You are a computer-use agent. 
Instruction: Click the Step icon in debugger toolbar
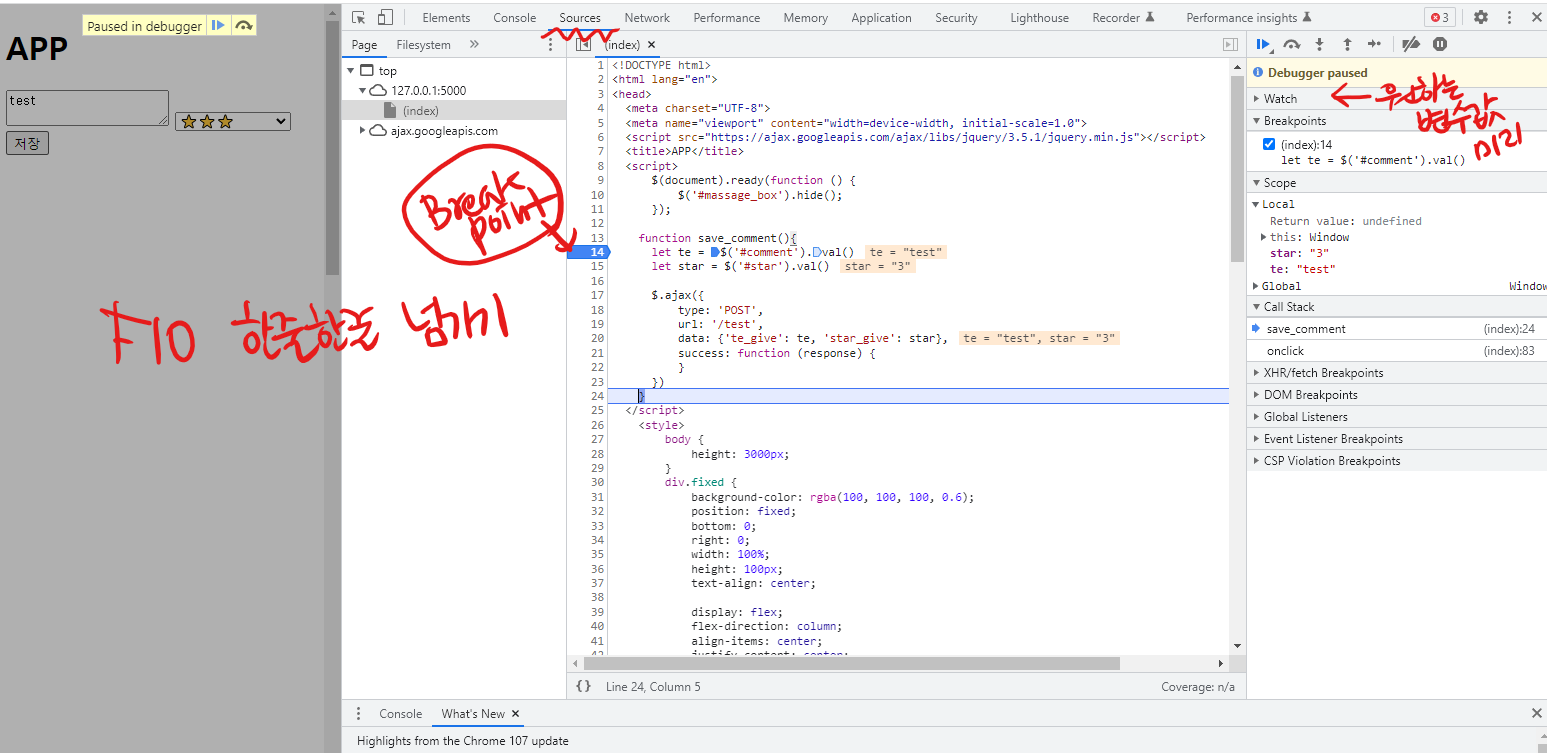pyautogui.click(x=1374, y=44)
